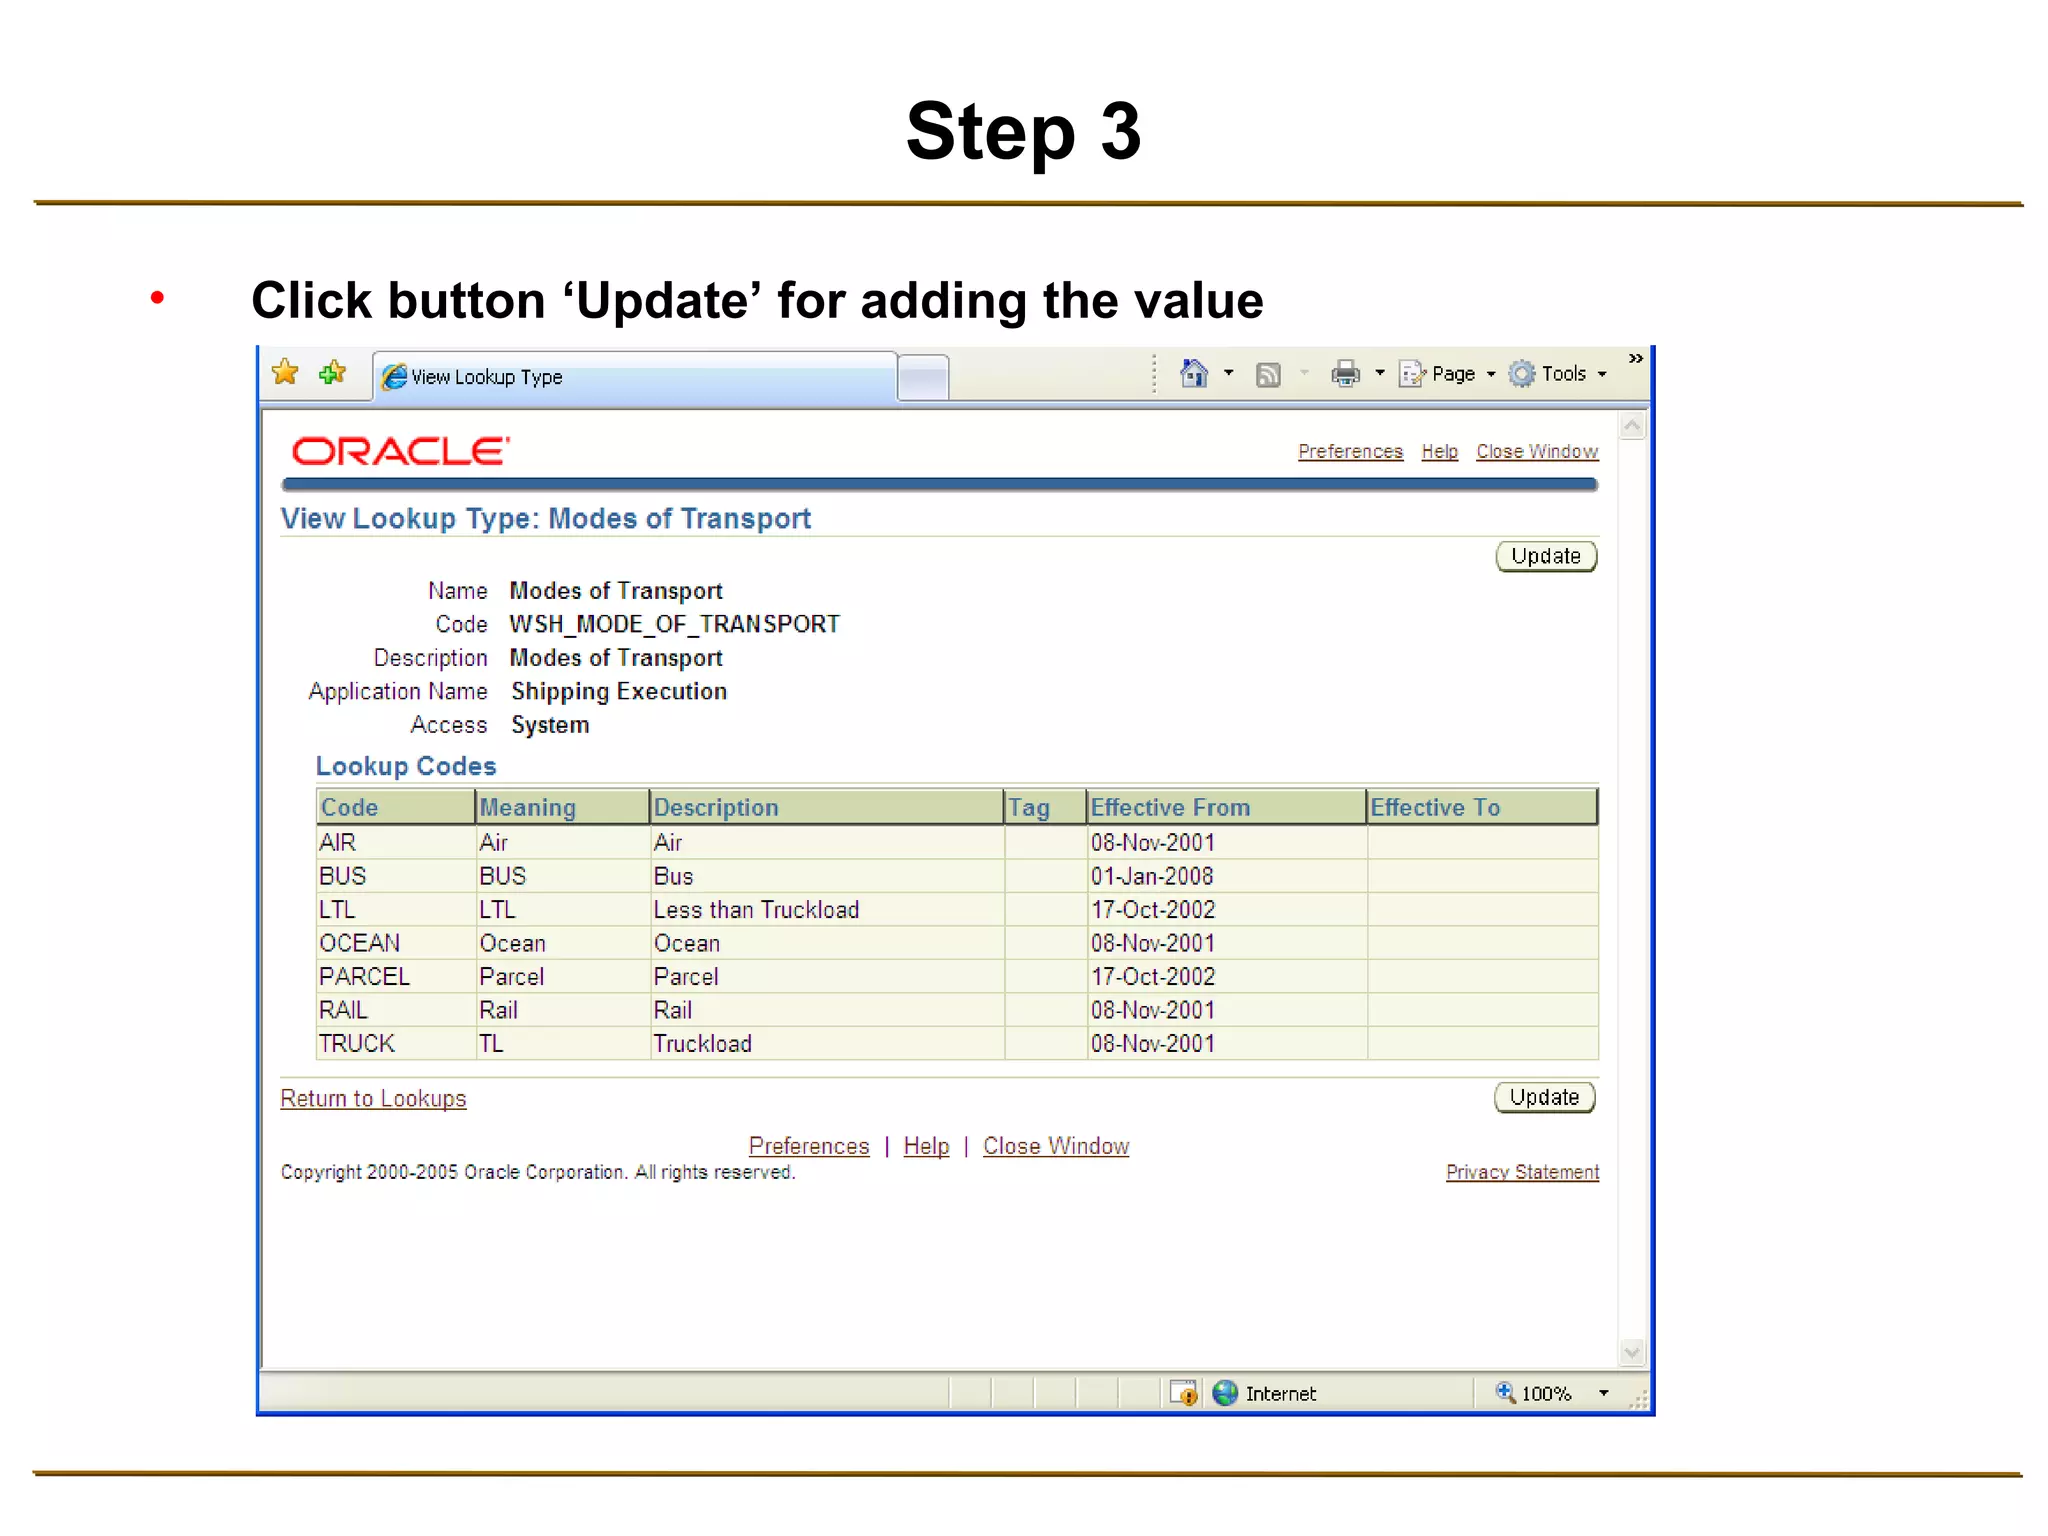Click Close Window link at top right
Viewport: 2048px width, 1536px height.
[x=1537, y=452]
